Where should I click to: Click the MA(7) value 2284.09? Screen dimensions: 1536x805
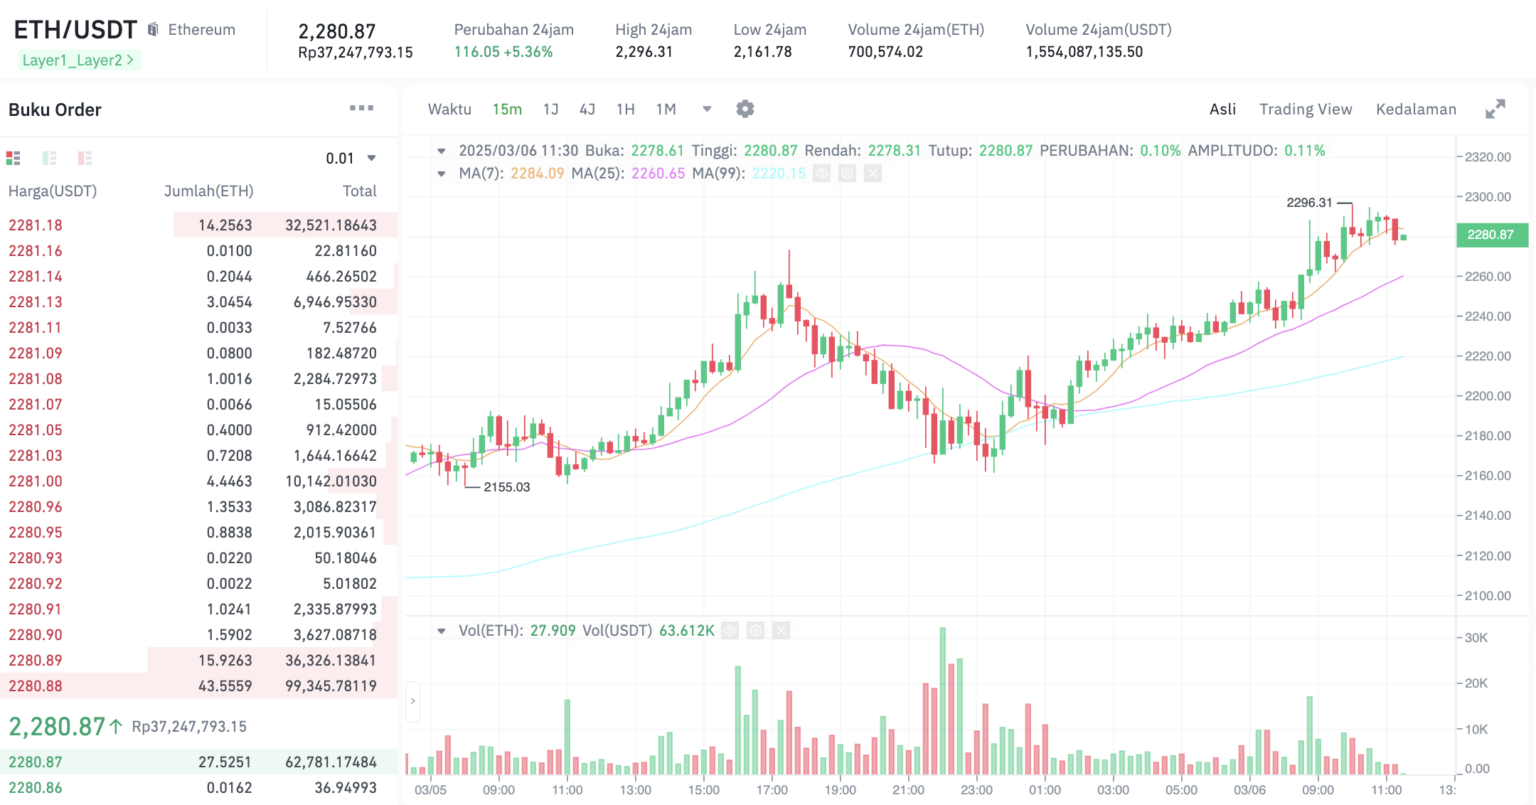[537, 174]
